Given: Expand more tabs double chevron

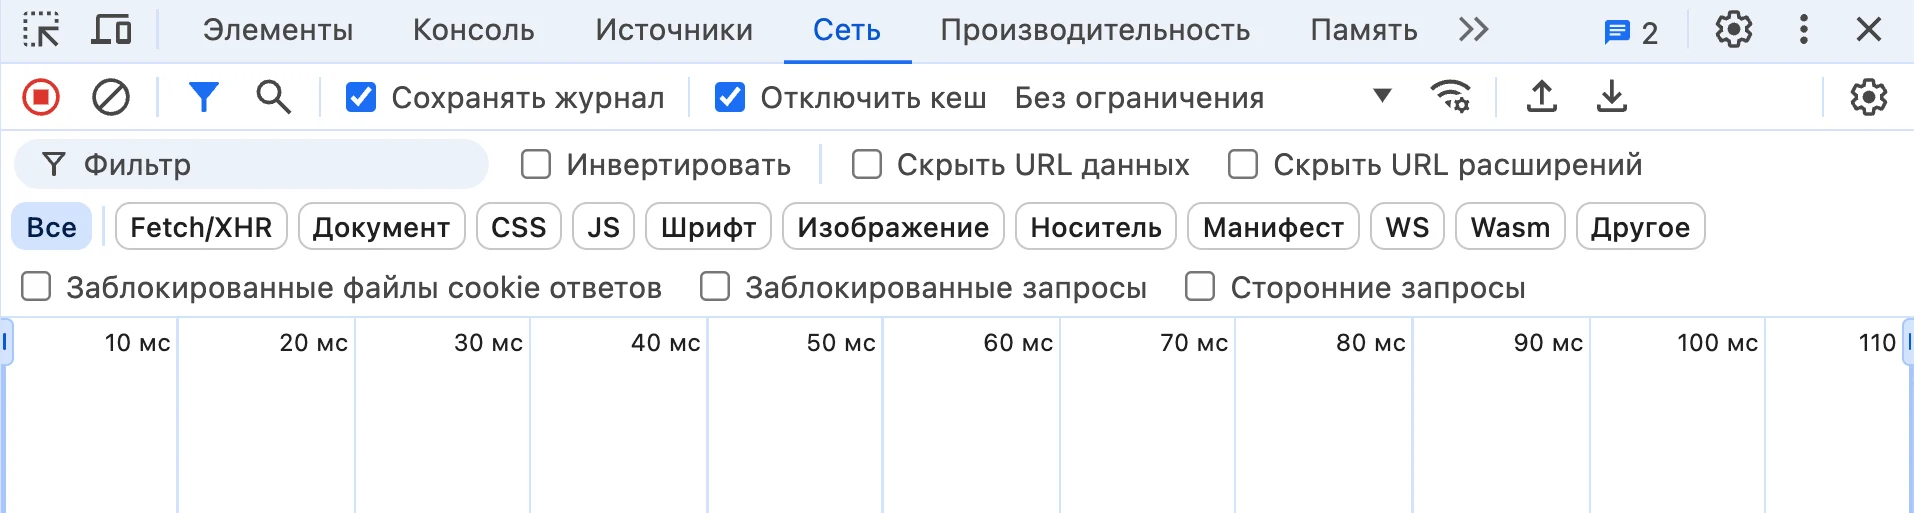Looking at the screenshot, I should pyautogui.click(x=1473, y=30).
